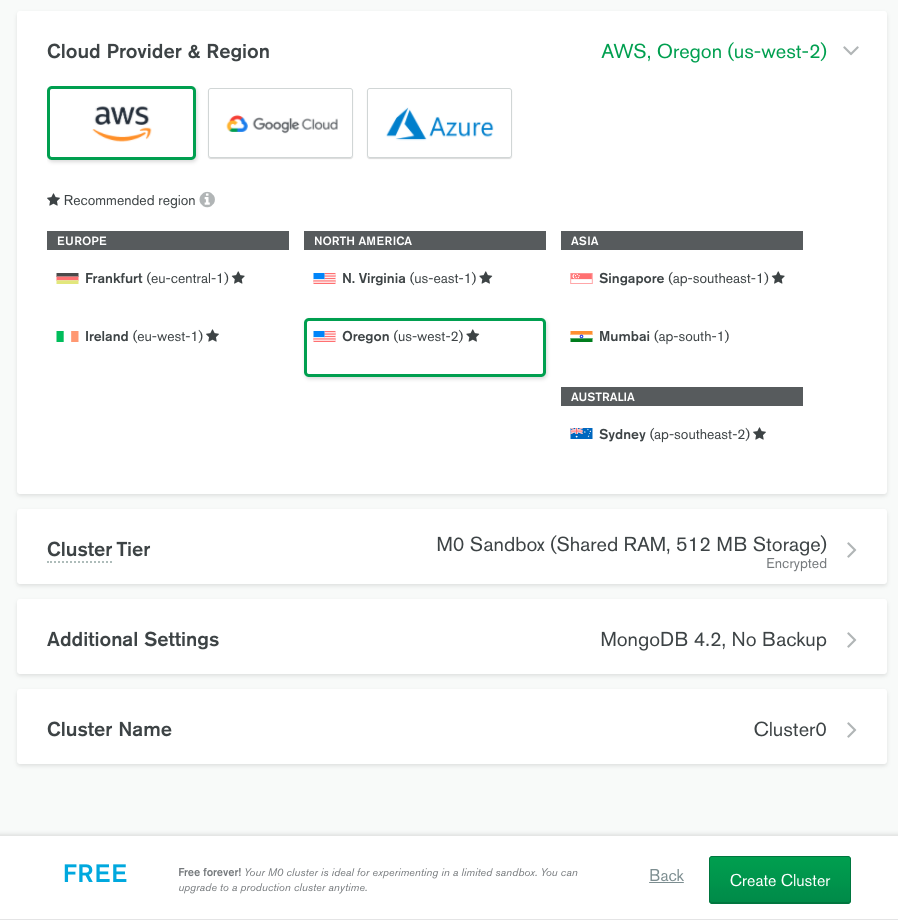Screen dimensions: 898x920
Task: Click star beside Frankfurt region
Action: tap(238, 278)
